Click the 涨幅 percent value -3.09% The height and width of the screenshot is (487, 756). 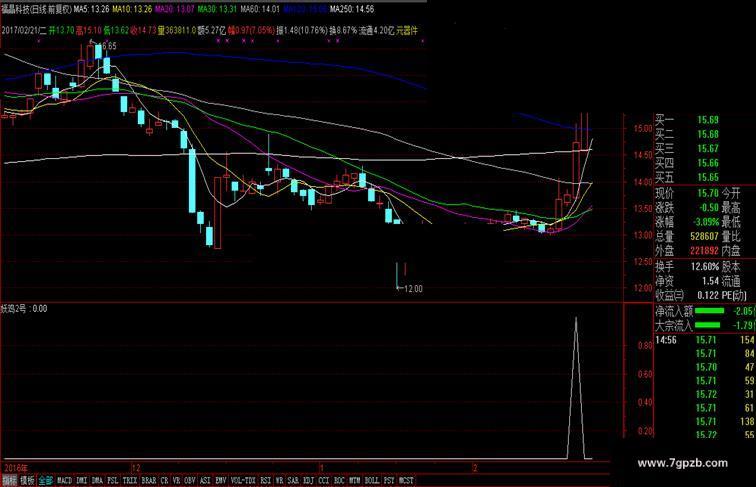coord(706,222)
